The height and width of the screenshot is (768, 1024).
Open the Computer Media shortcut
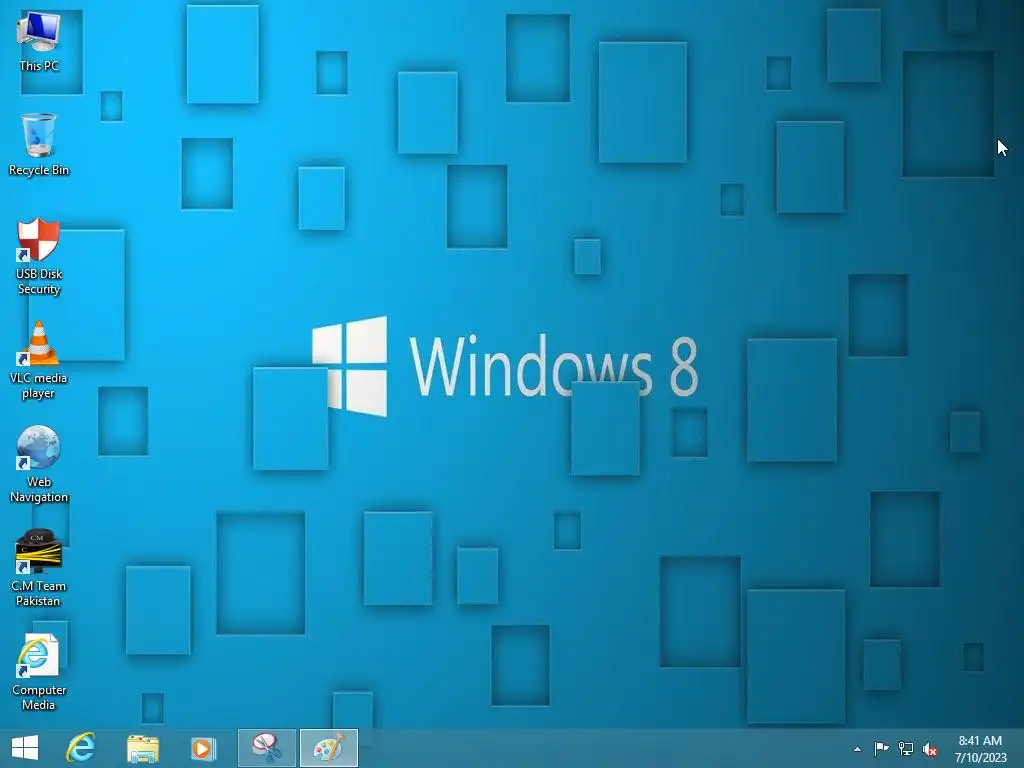39,671
